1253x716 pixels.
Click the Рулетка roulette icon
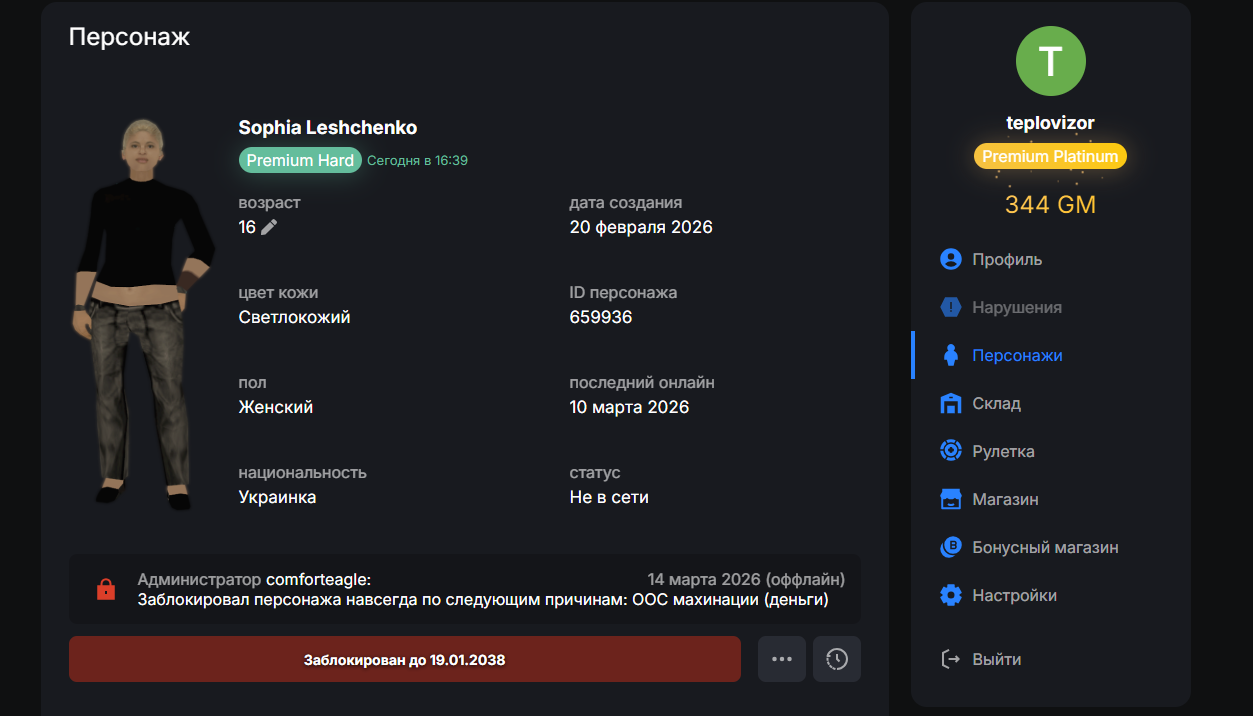coord(950,451)
